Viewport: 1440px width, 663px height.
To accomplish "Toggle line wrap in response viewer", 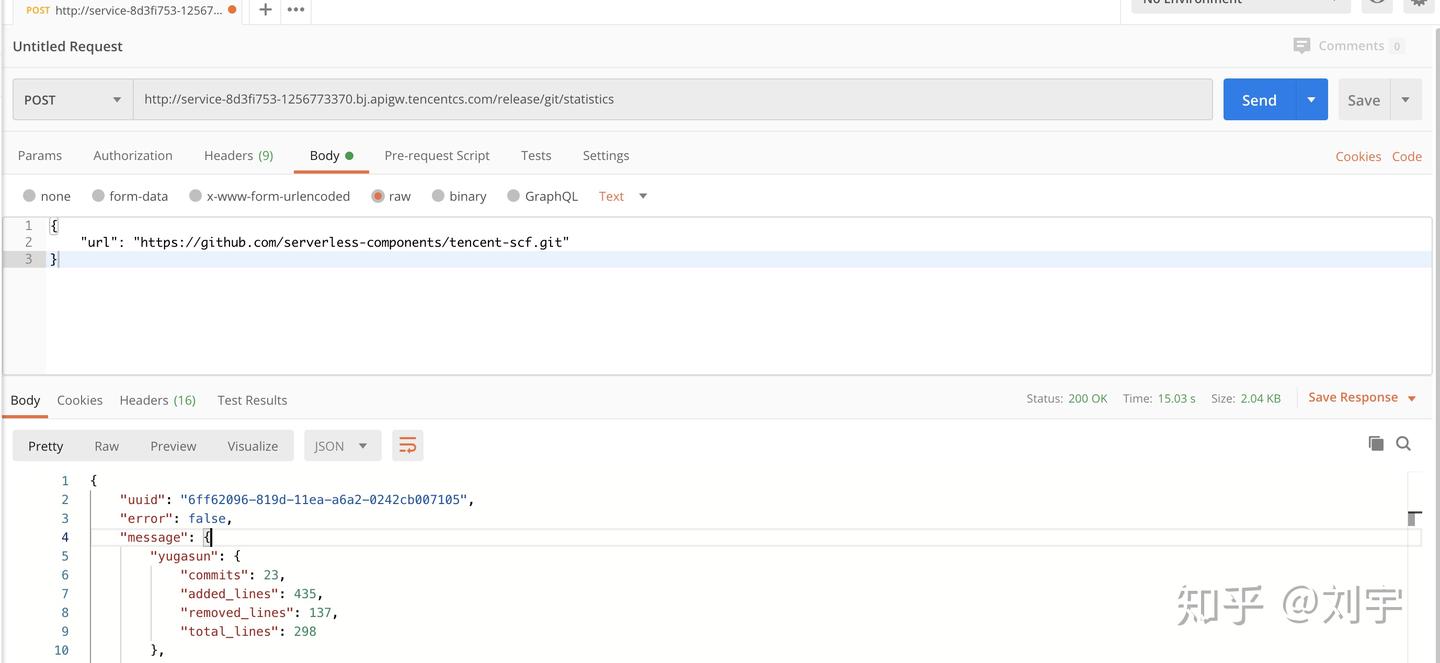I will (408, 446).
